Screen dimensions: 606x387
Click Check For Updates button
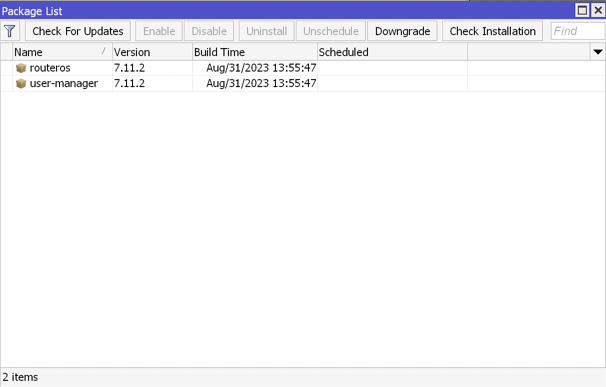[x=78, y=31]
